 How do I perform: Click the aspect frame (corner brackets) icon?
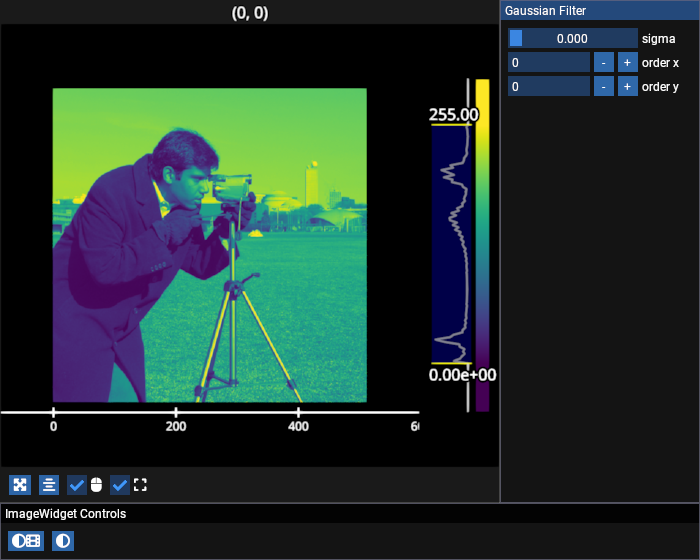point(140,485)
